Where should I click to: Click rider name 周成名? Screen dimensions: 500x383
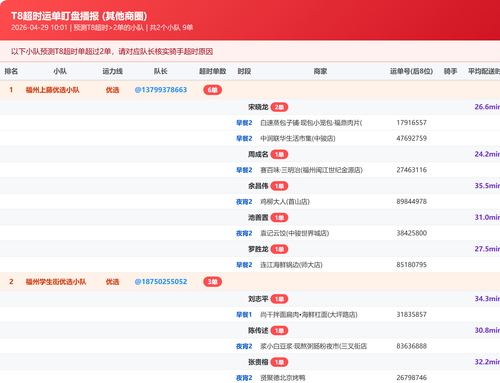[x=258, y=154]
